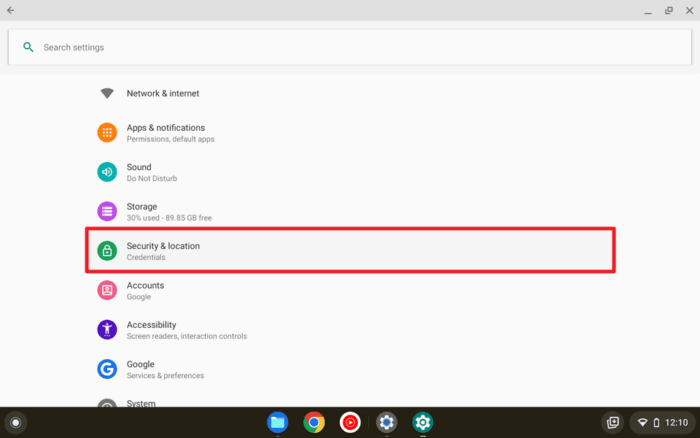Click '30% used - 89.85 GB free' text
Viewport: 700px width, 438px height.
(x=169, y=218)
